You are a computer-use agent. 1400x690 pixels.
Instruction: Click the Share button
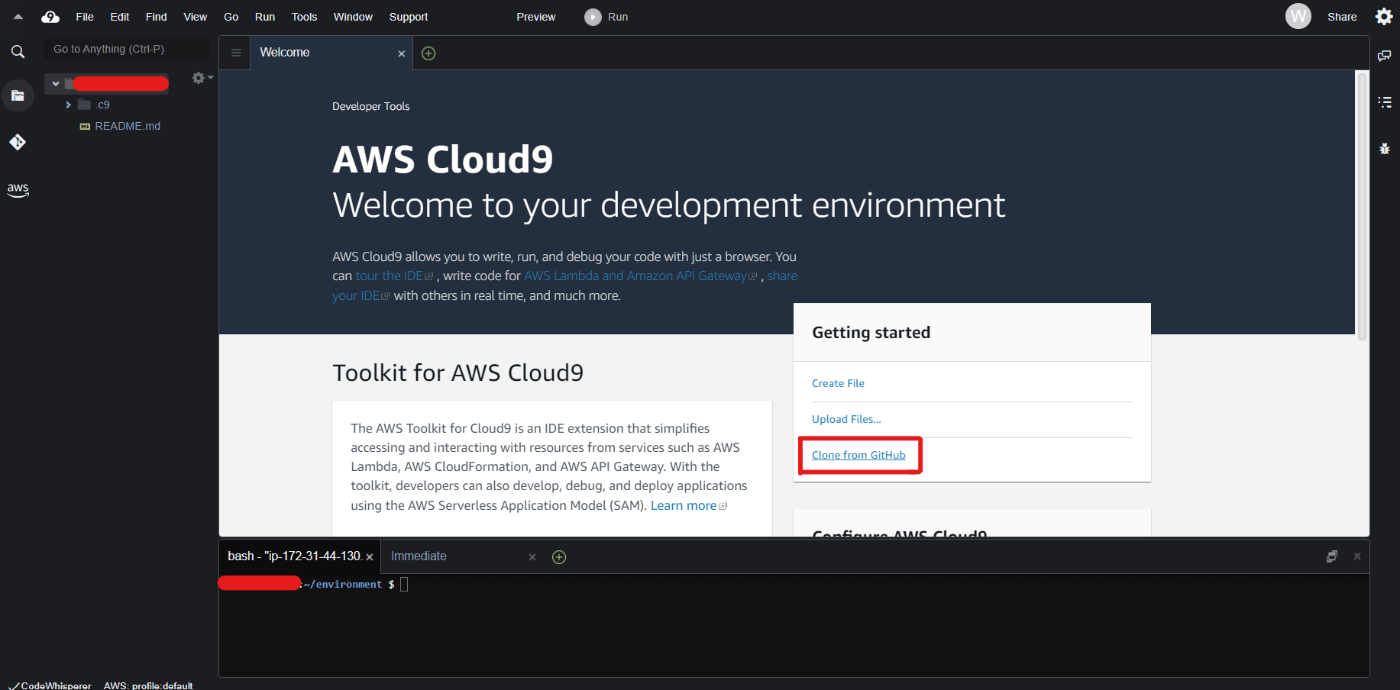[1342, 17]
